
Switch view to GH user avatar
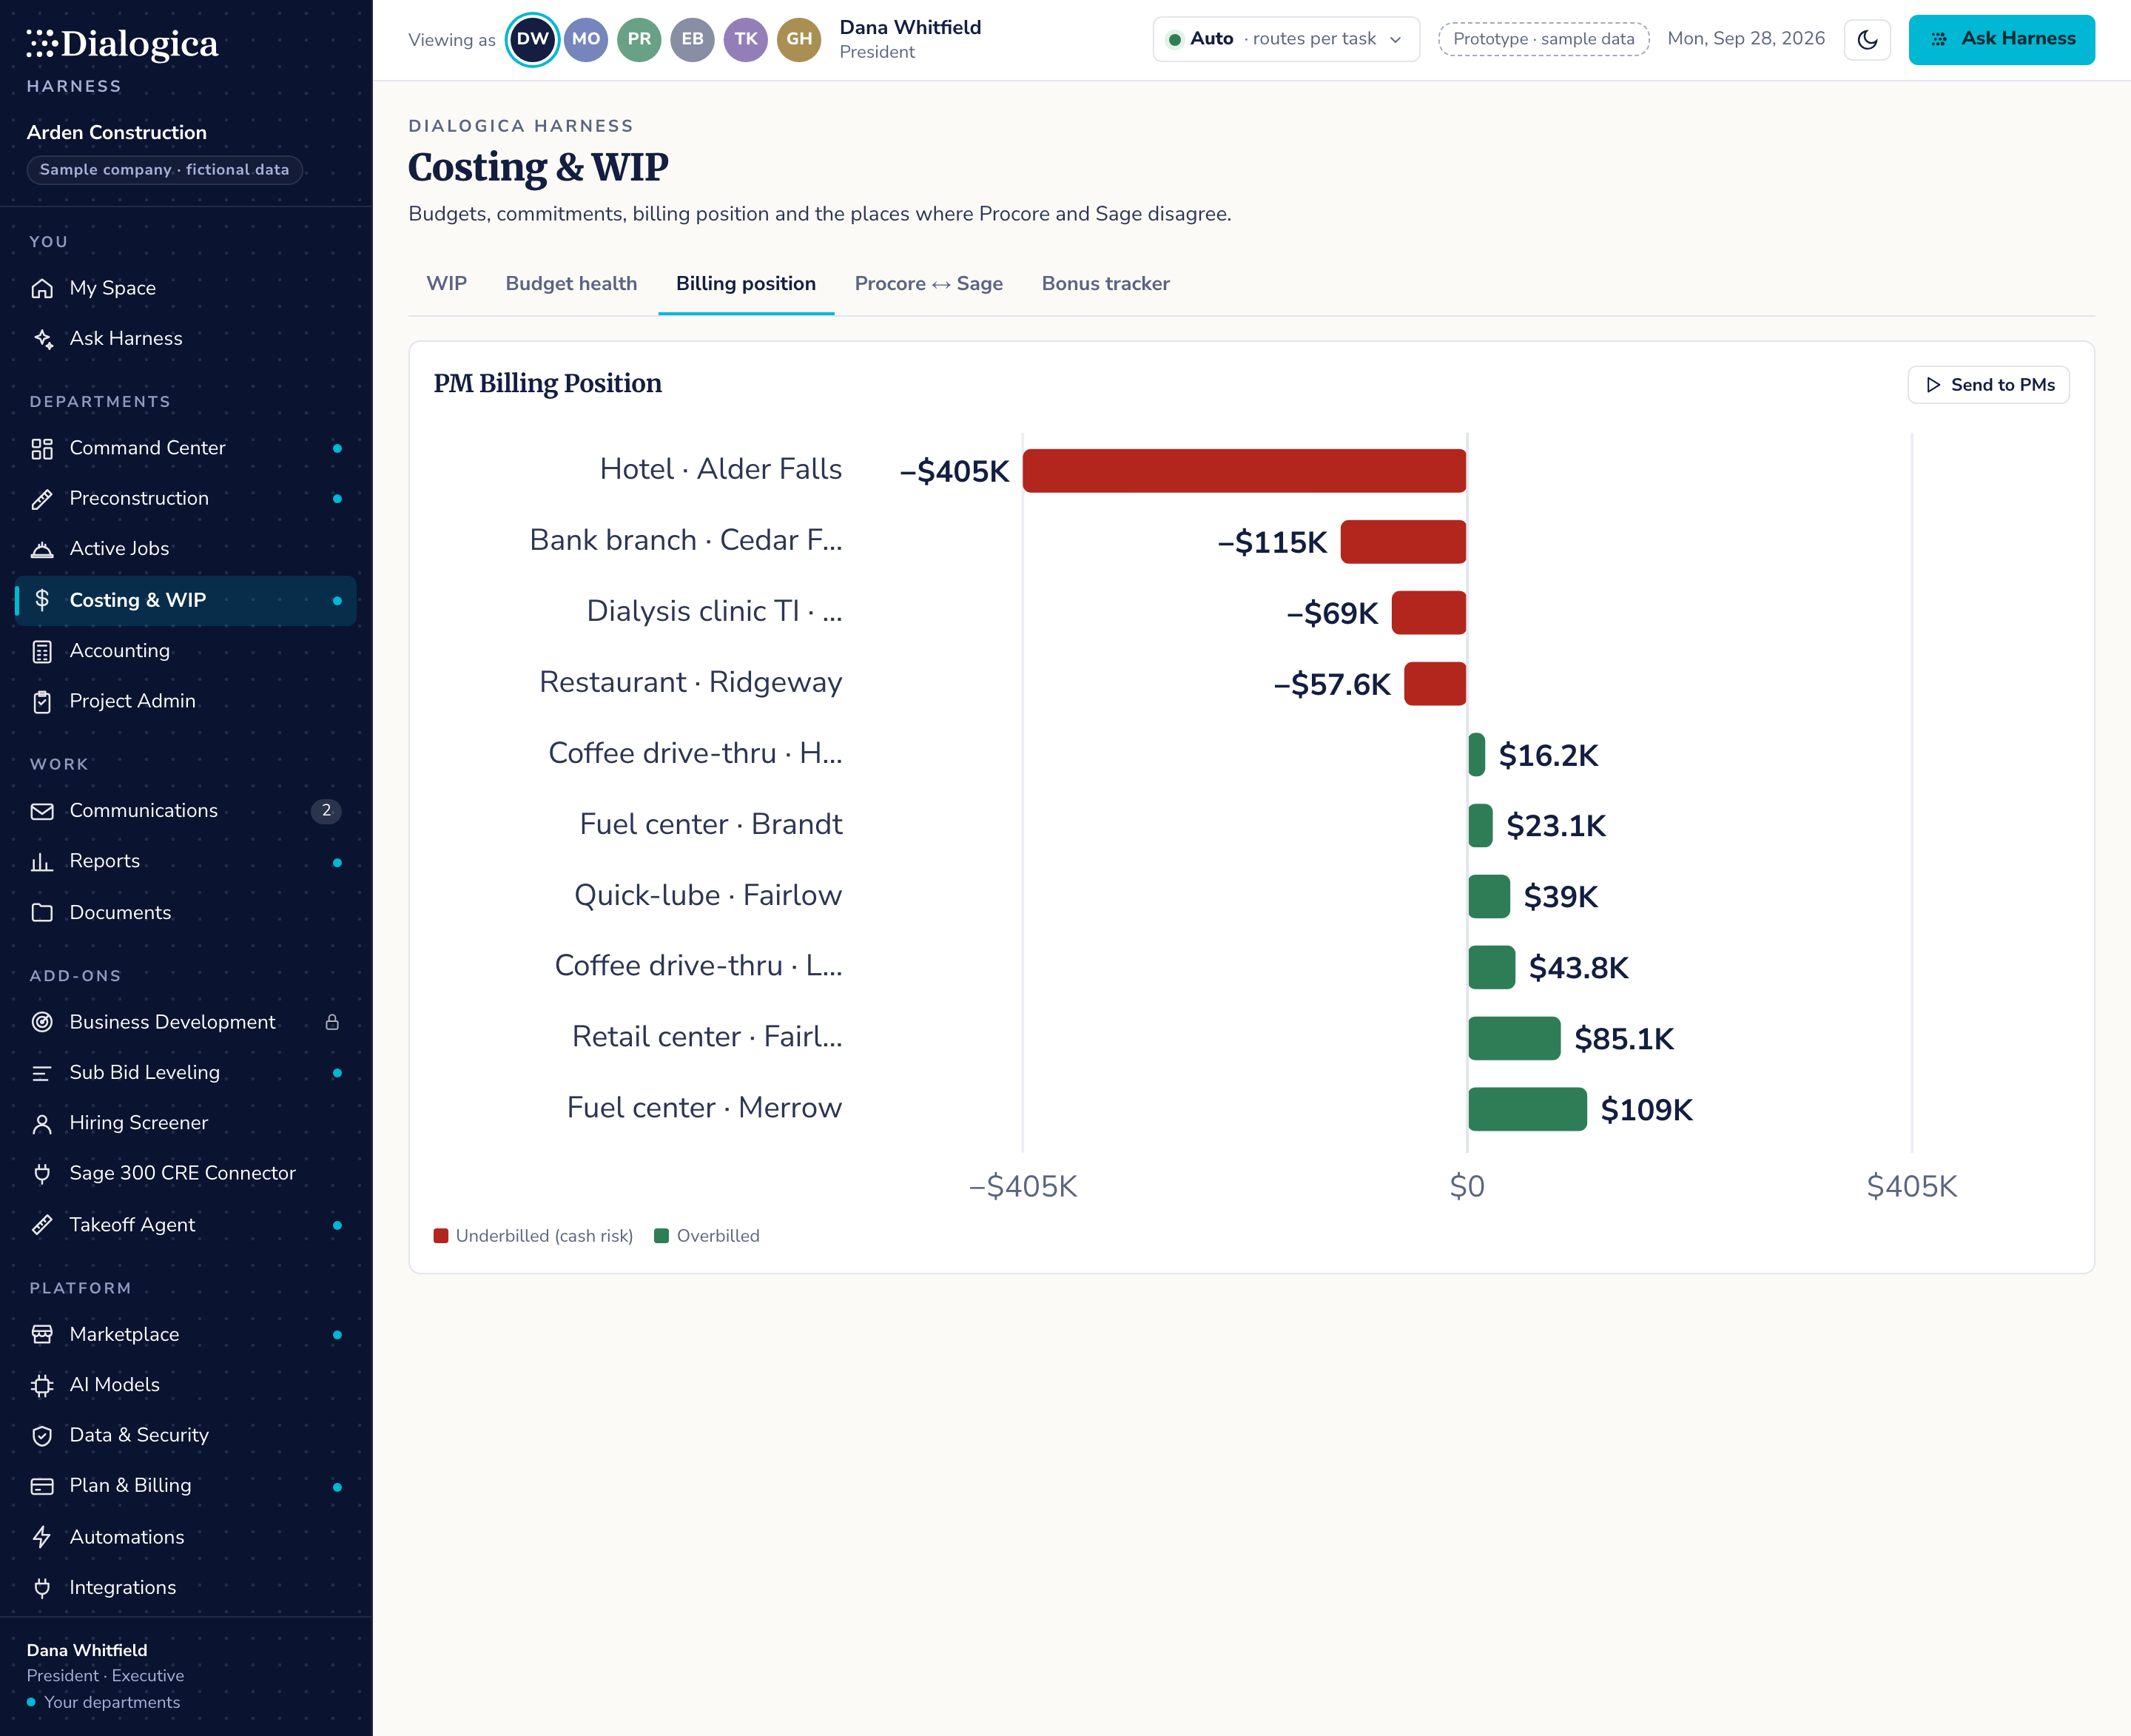[799, 40]
